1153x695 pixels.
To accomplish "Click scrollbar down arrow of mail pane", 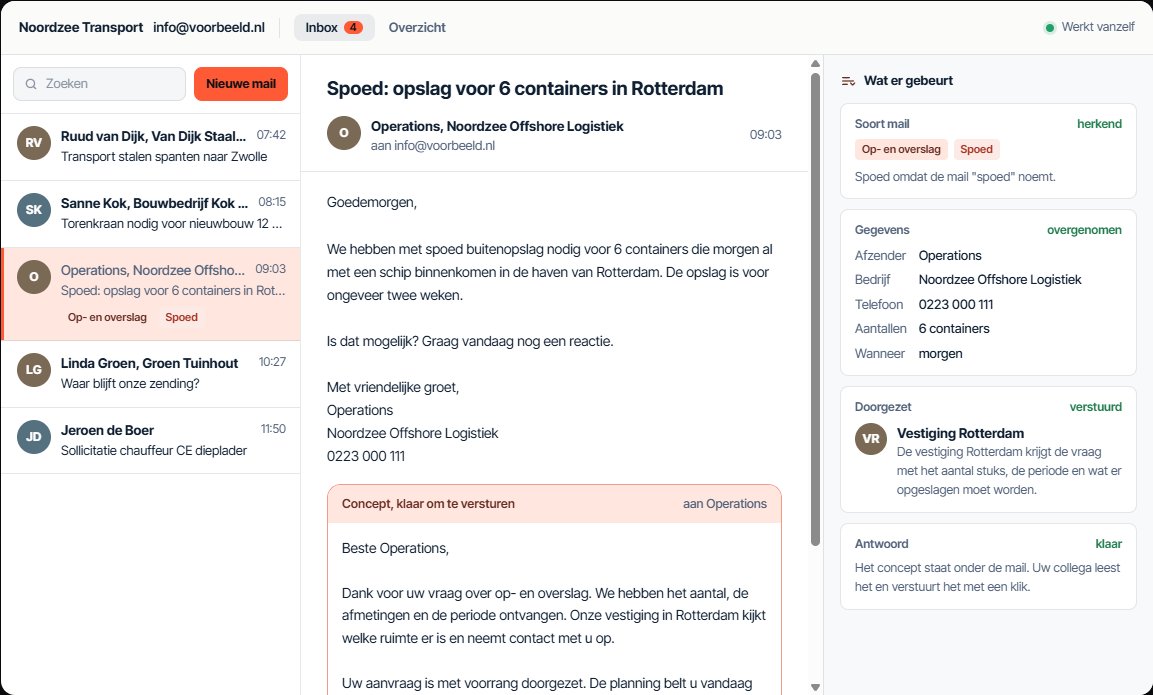I will click(815, 687).
